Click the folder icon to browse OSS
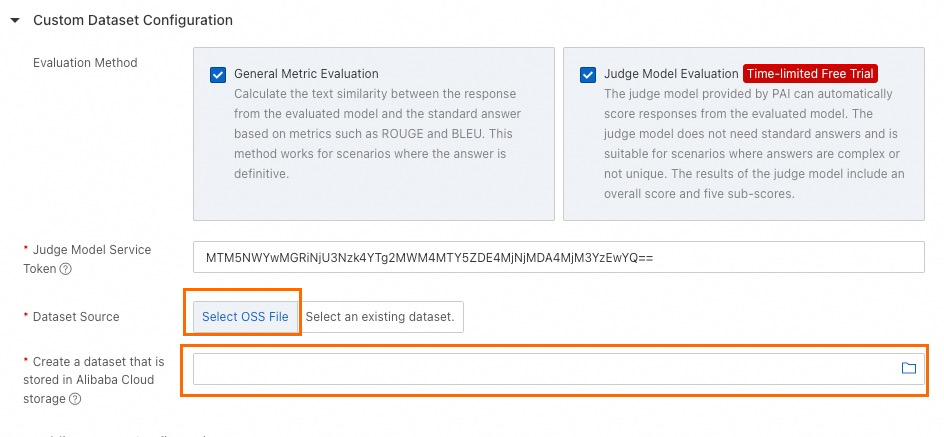The image size is (944, 437). coord(908,368)
